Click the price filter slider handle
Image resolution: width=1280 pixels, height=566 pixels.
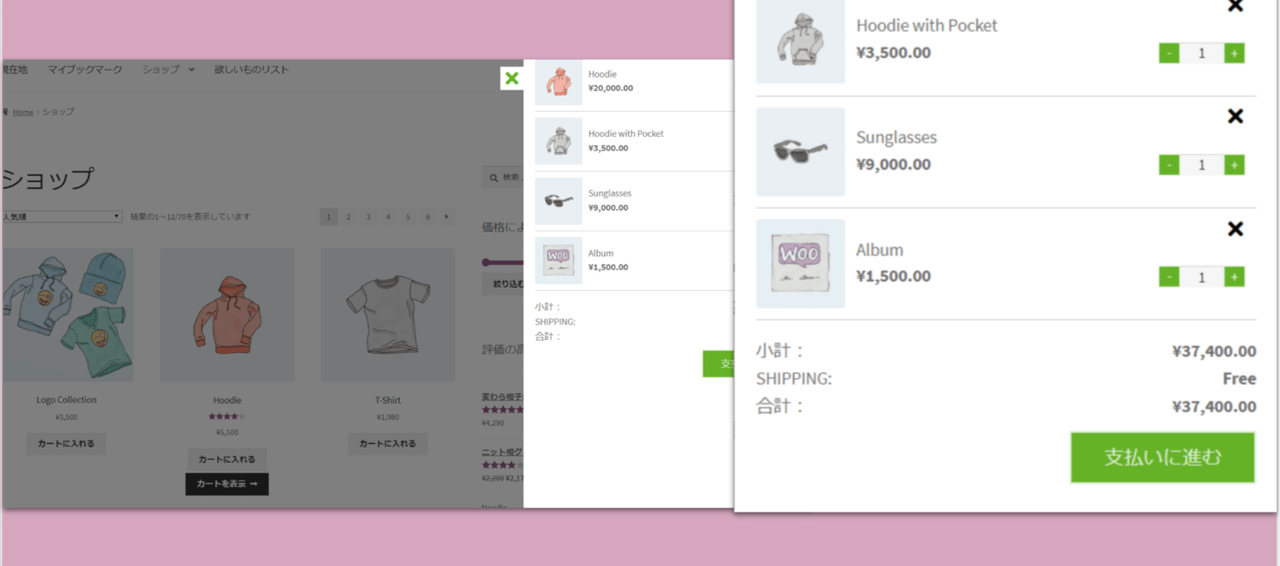(x=487, y=262)
